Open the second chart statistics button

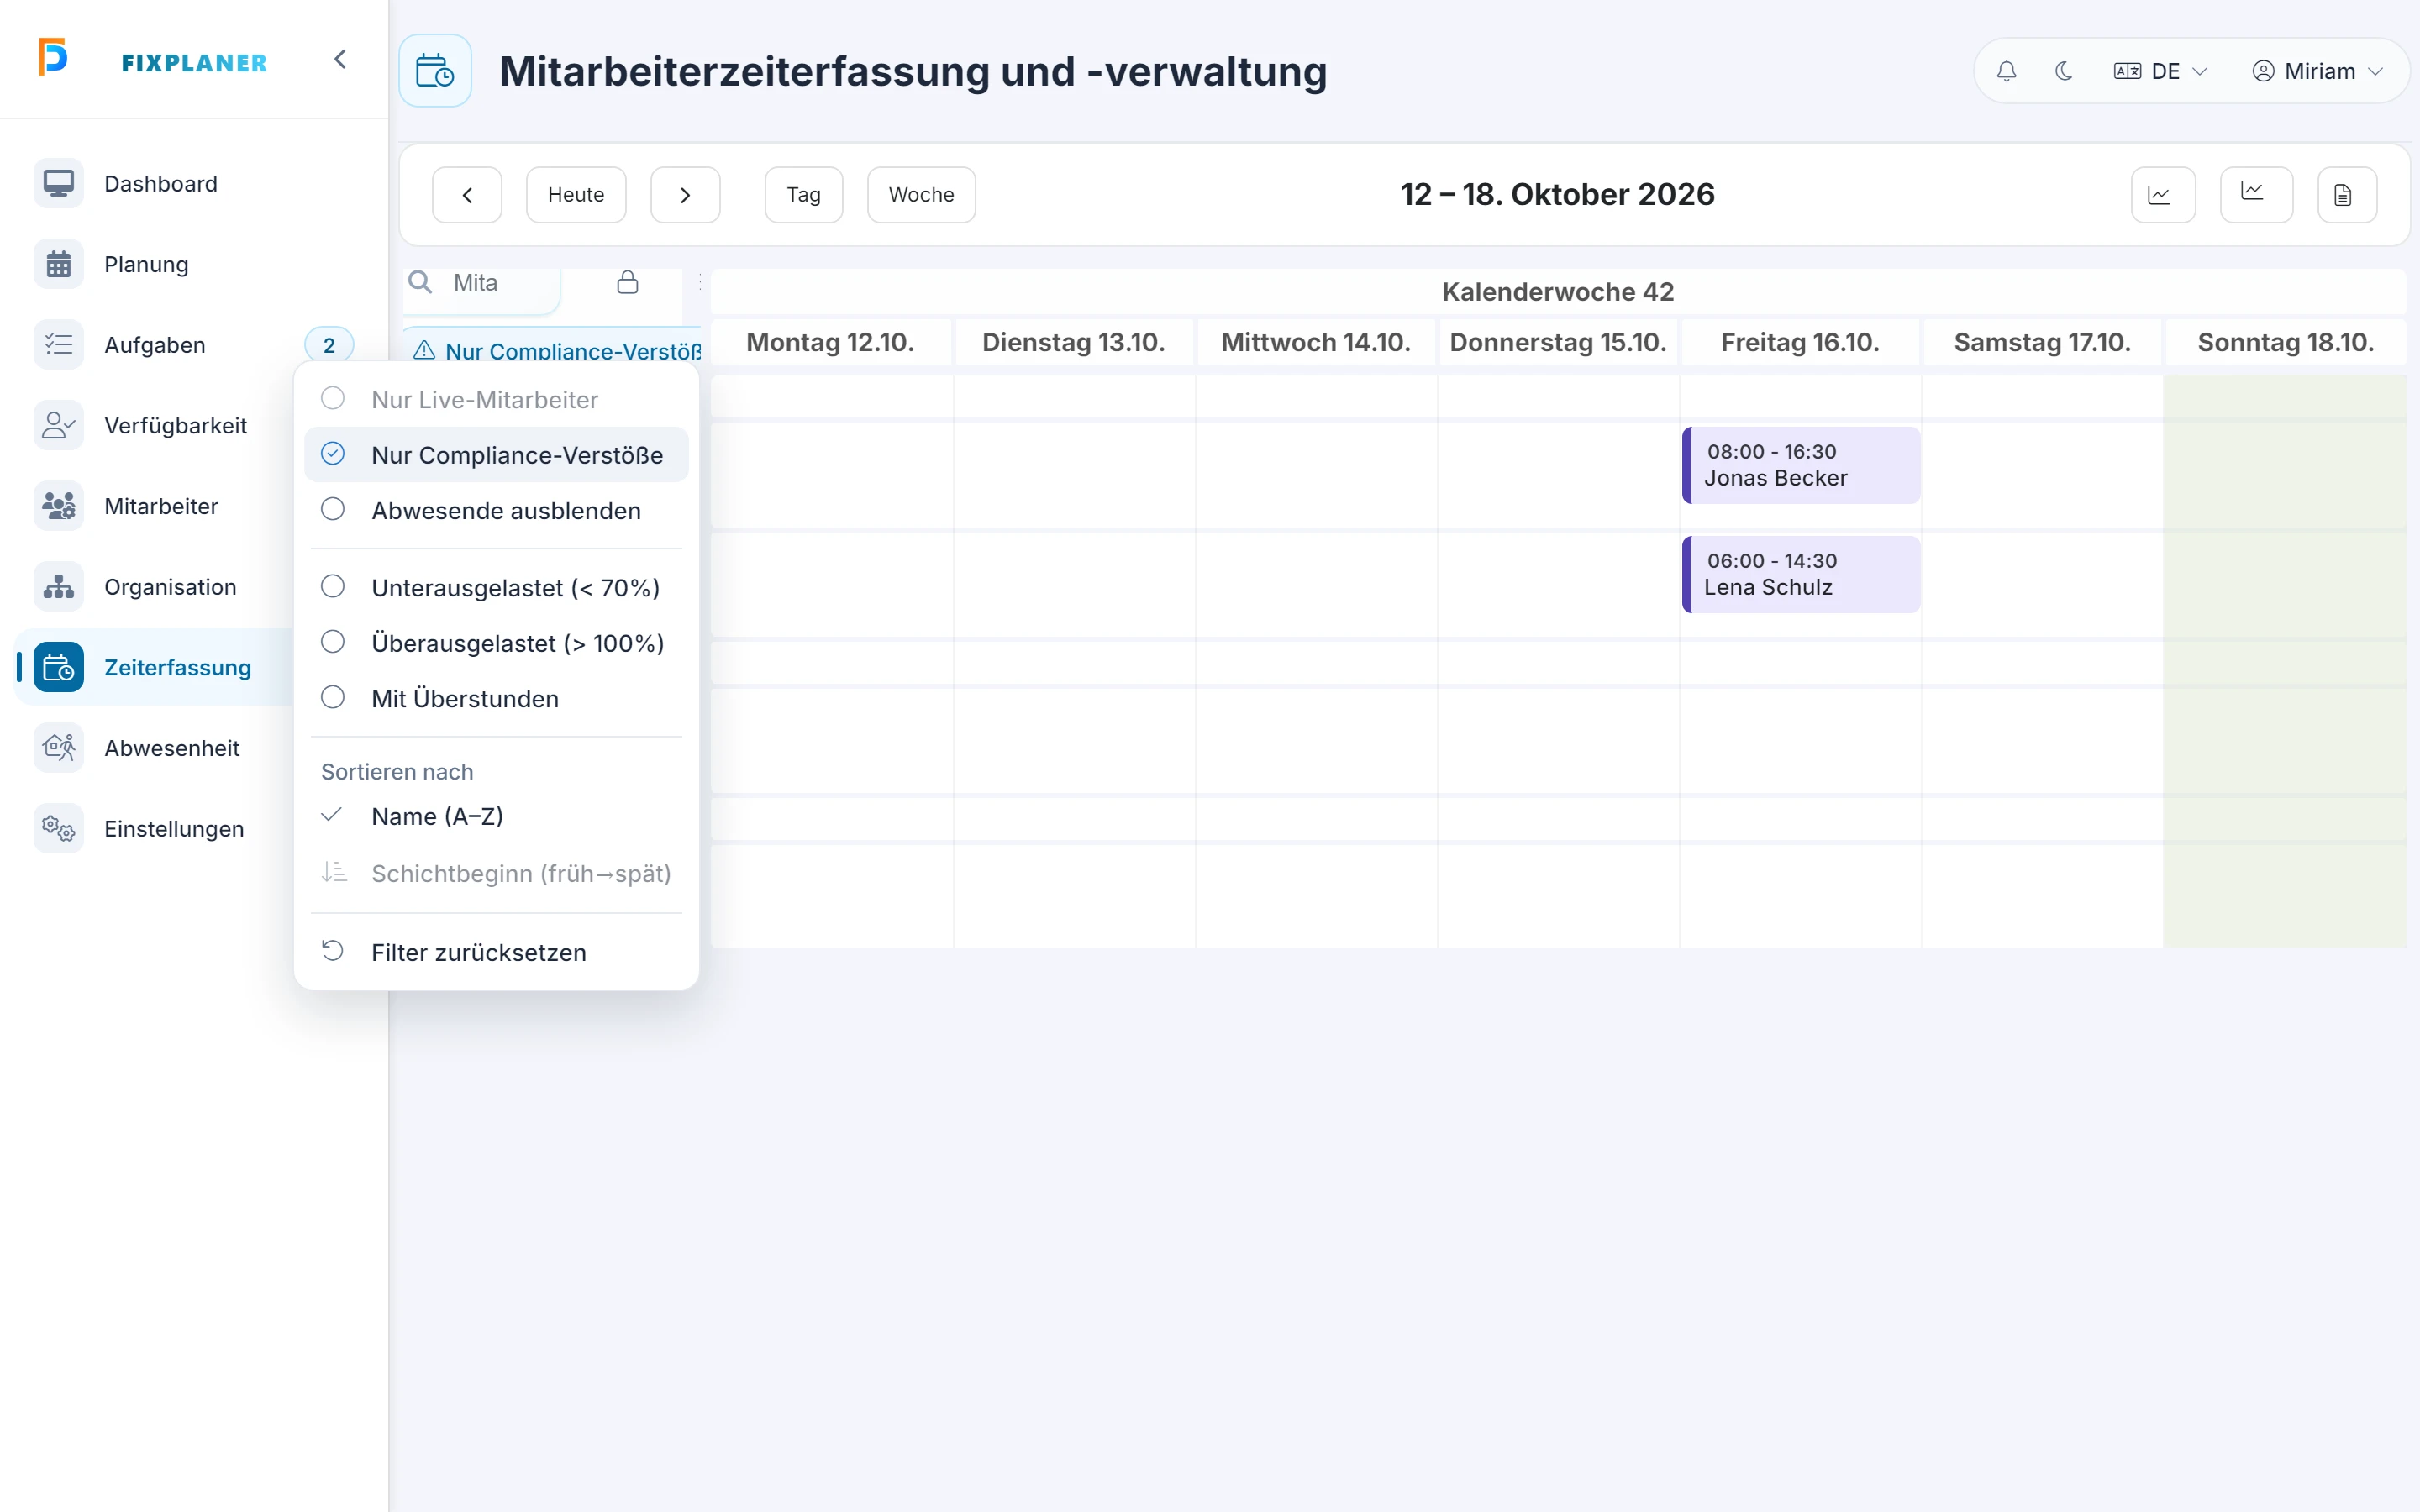point(2255,195)
